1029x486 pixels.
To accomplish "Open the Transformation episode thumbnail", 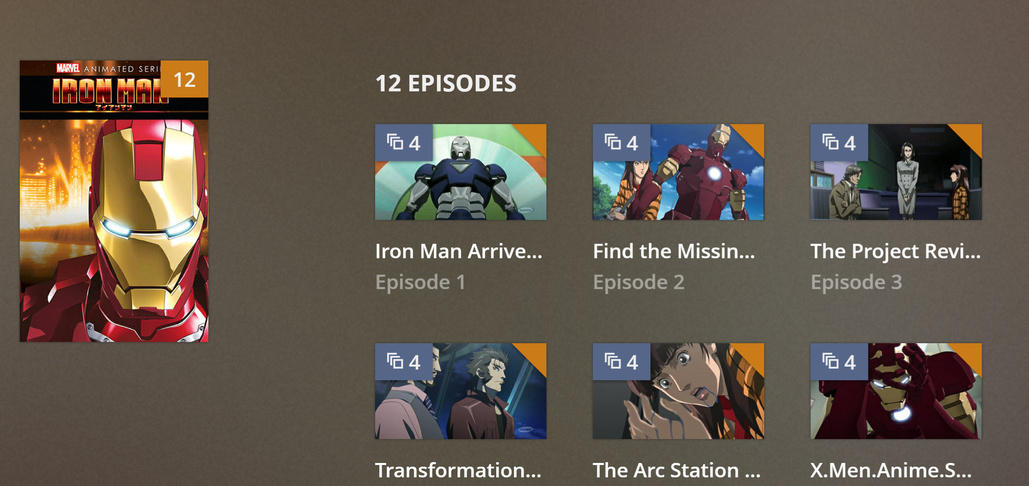I will point(461,391).
